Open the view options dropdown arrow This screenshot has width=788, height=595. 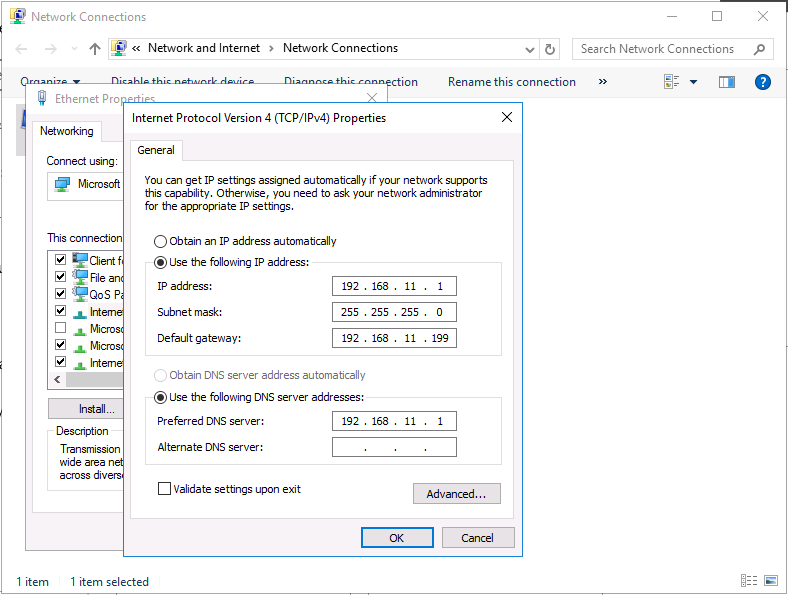pos(694,82)
